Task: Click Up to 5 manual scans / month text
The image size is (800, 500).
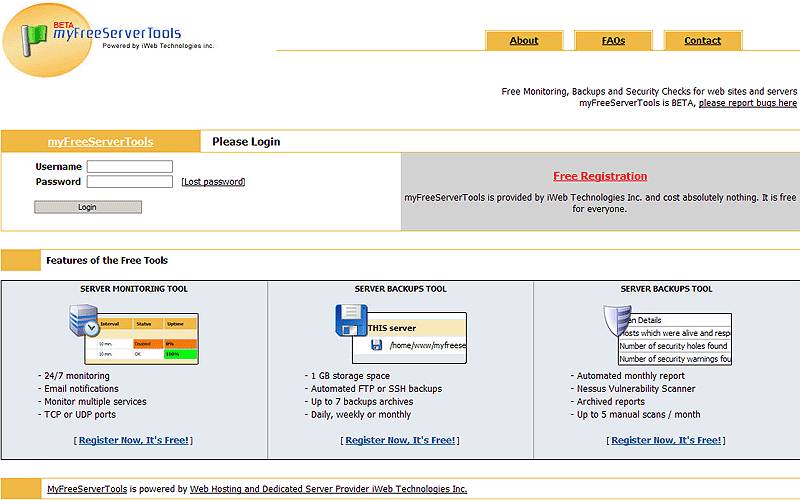Action: tap(638, 415)
